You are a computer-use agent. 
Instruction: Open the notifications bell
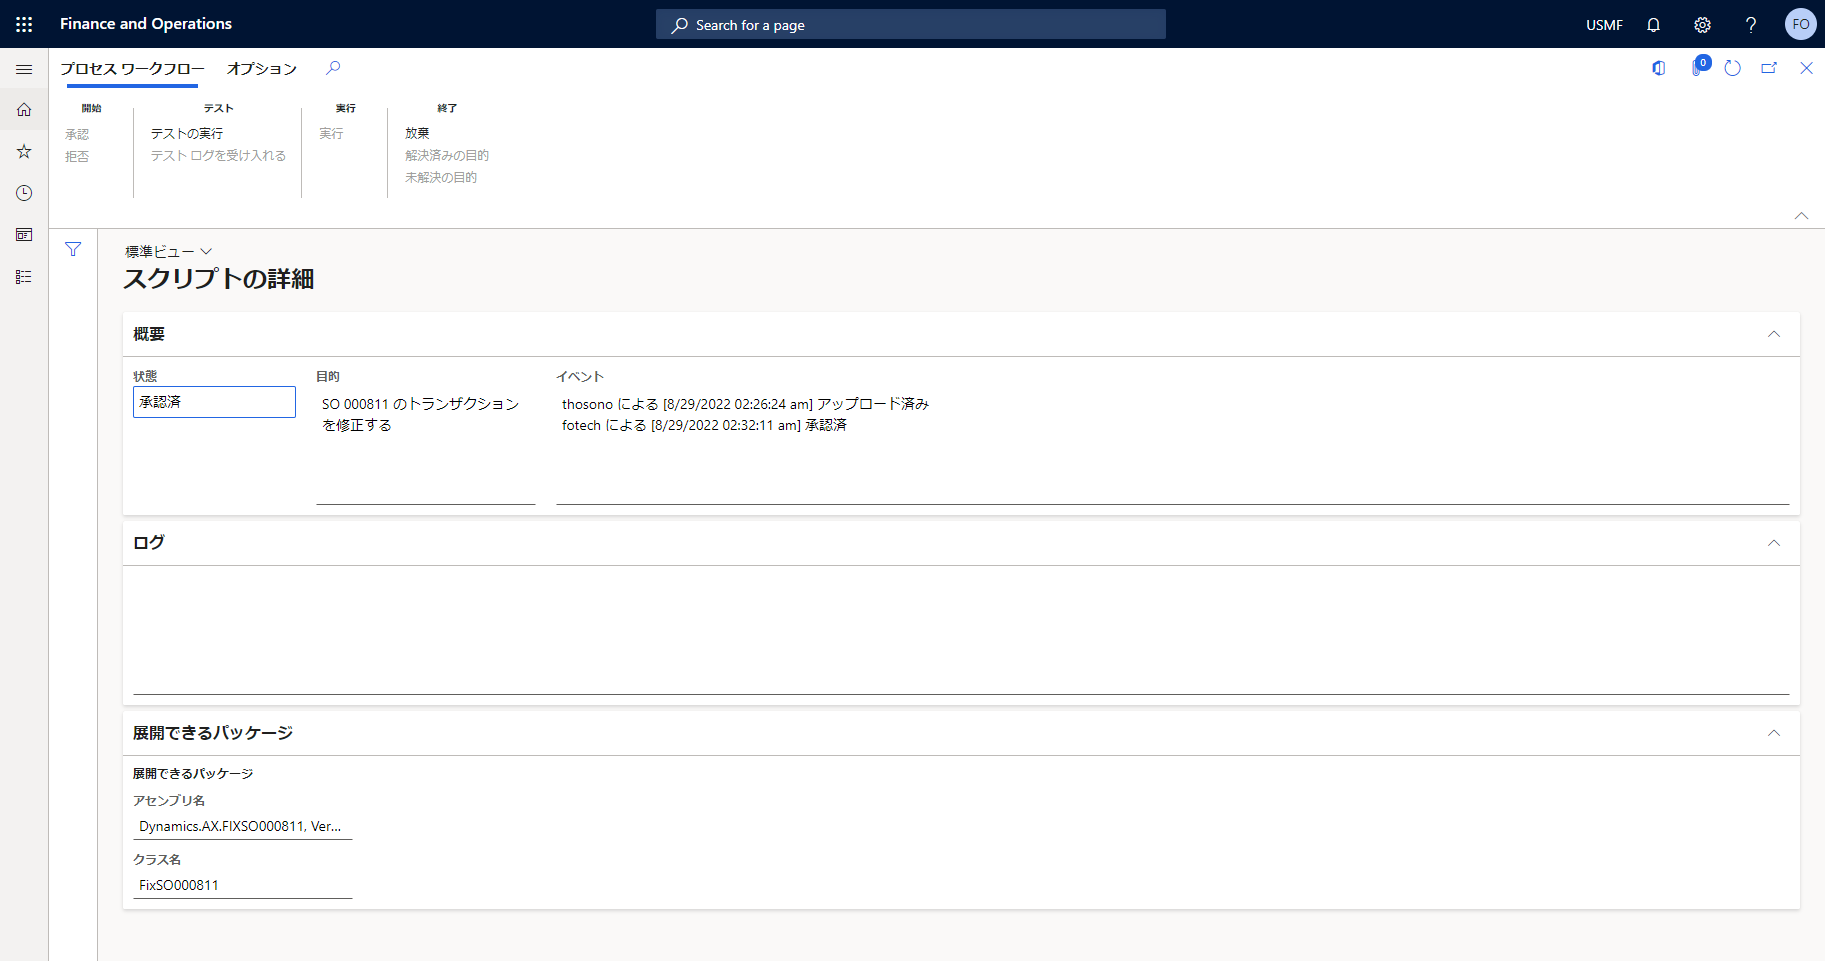(1654, 25)
